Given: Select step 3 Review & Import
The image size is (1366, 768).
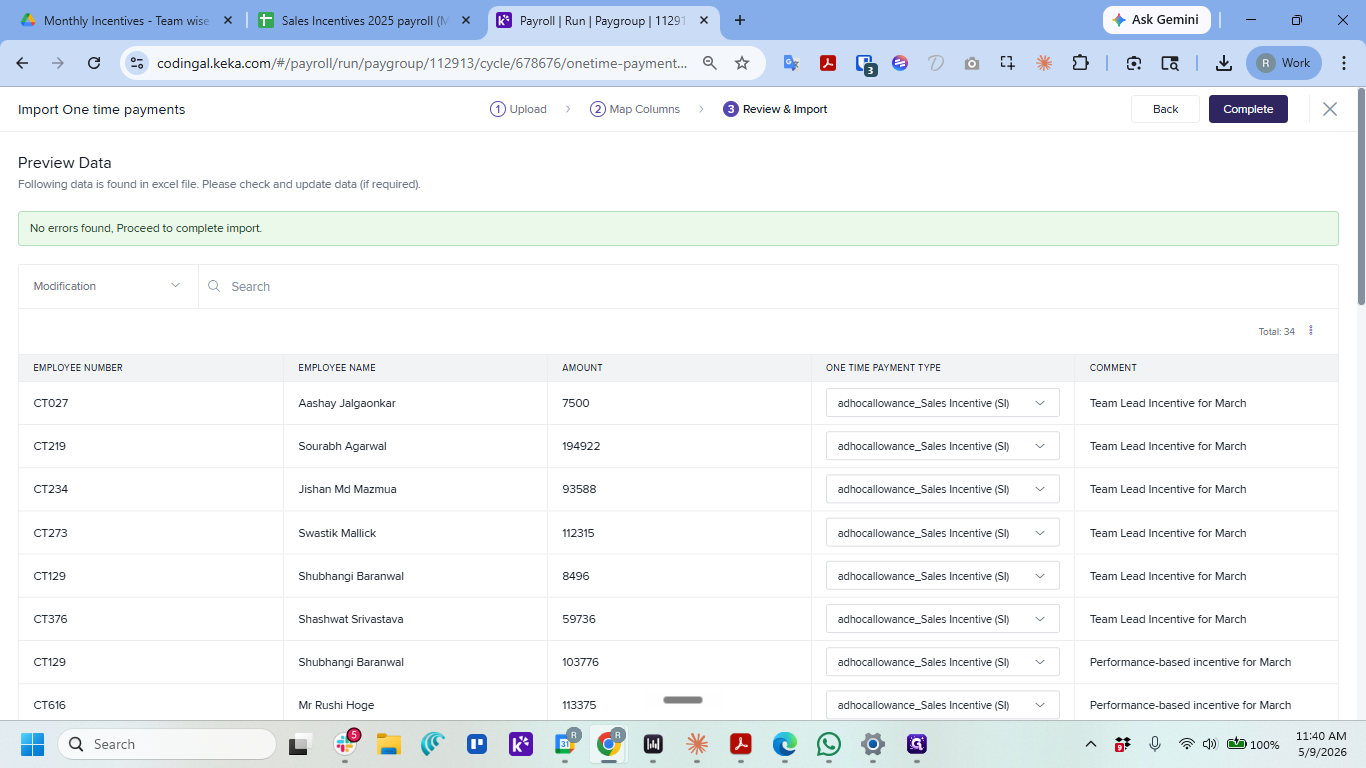Looking at the screenshot, I should coord(775,109).
